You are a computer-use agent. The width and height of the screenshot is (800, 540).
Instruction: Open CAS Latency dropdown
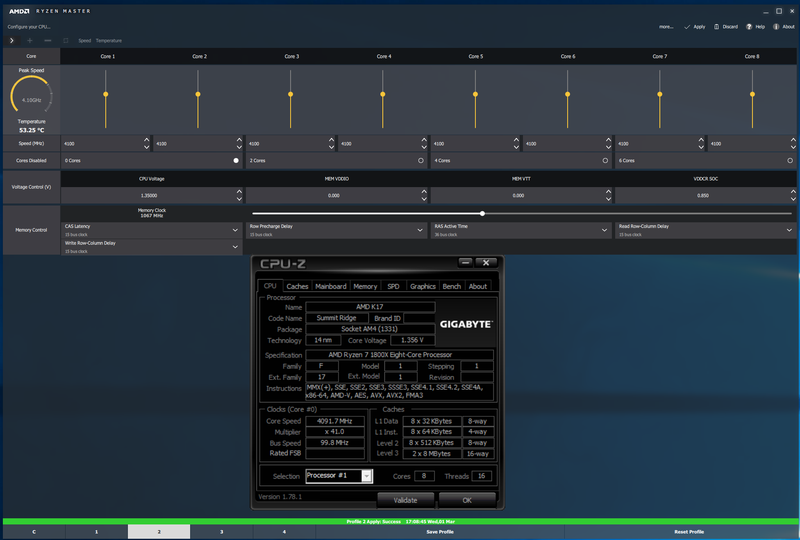(x=152, y=230)
